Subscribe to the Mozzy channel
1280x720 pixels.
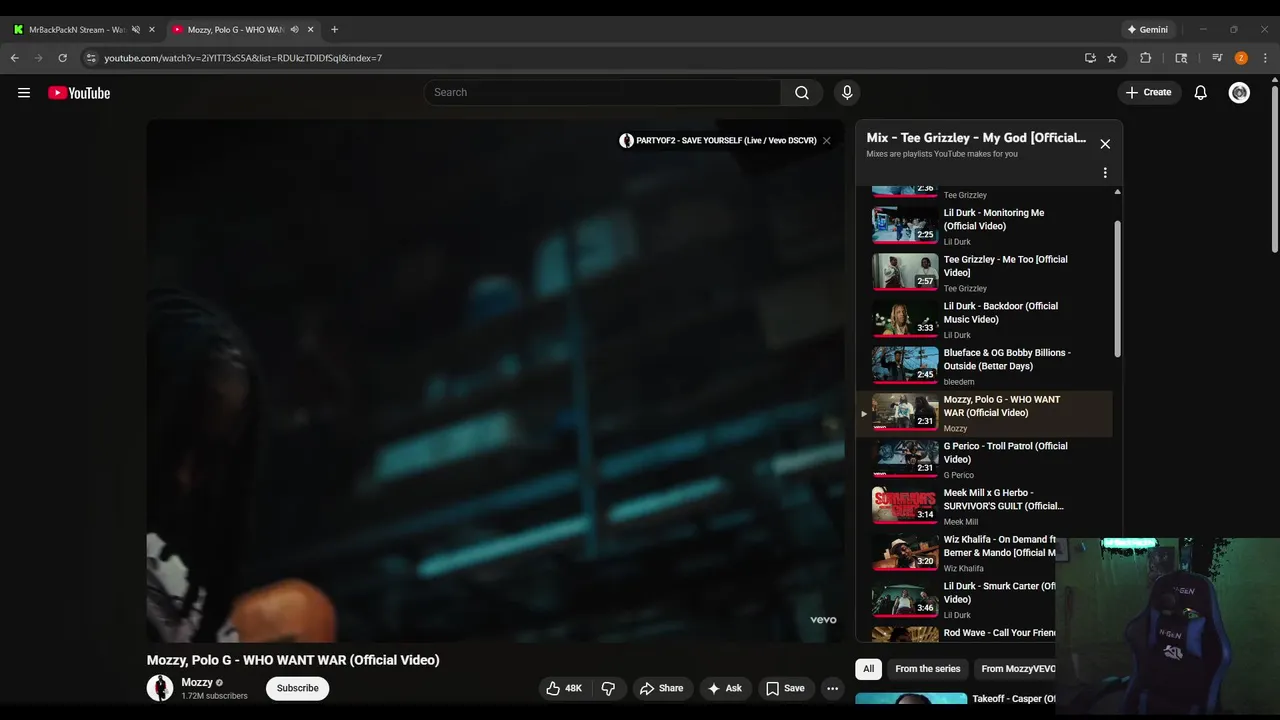tap(298, 688)
